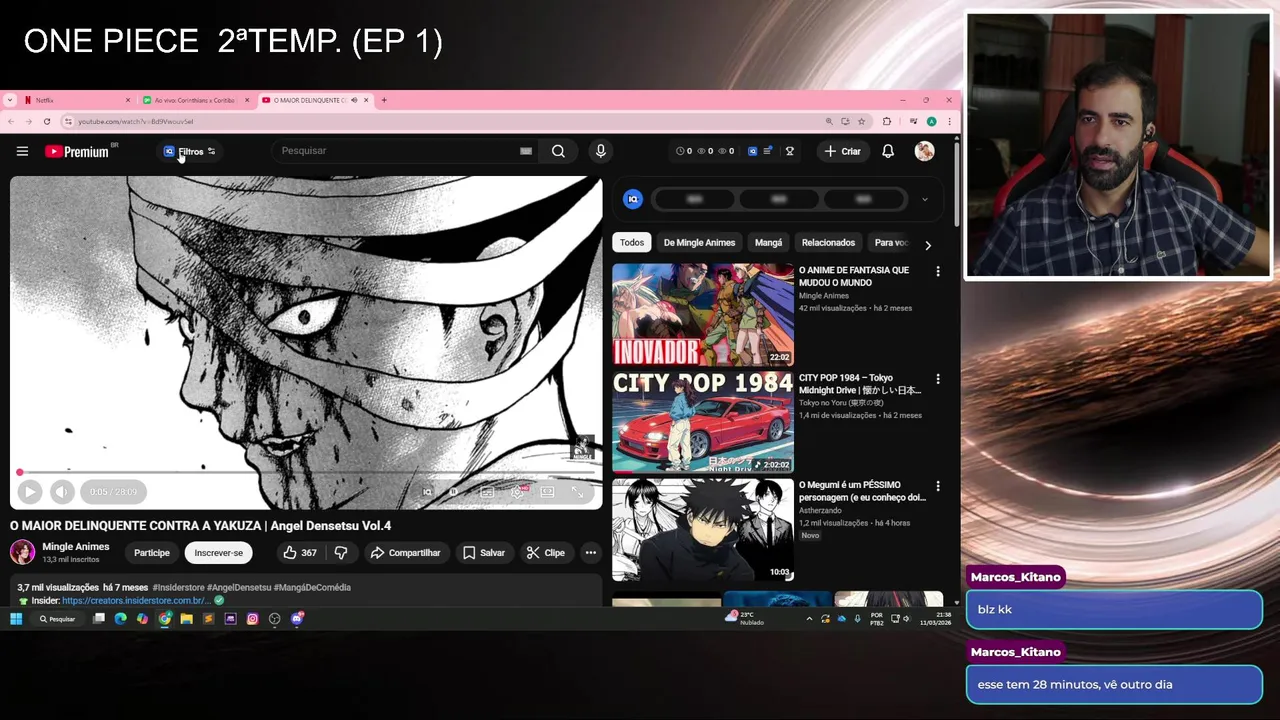Share using the Compartilhar button

(405, 553)
